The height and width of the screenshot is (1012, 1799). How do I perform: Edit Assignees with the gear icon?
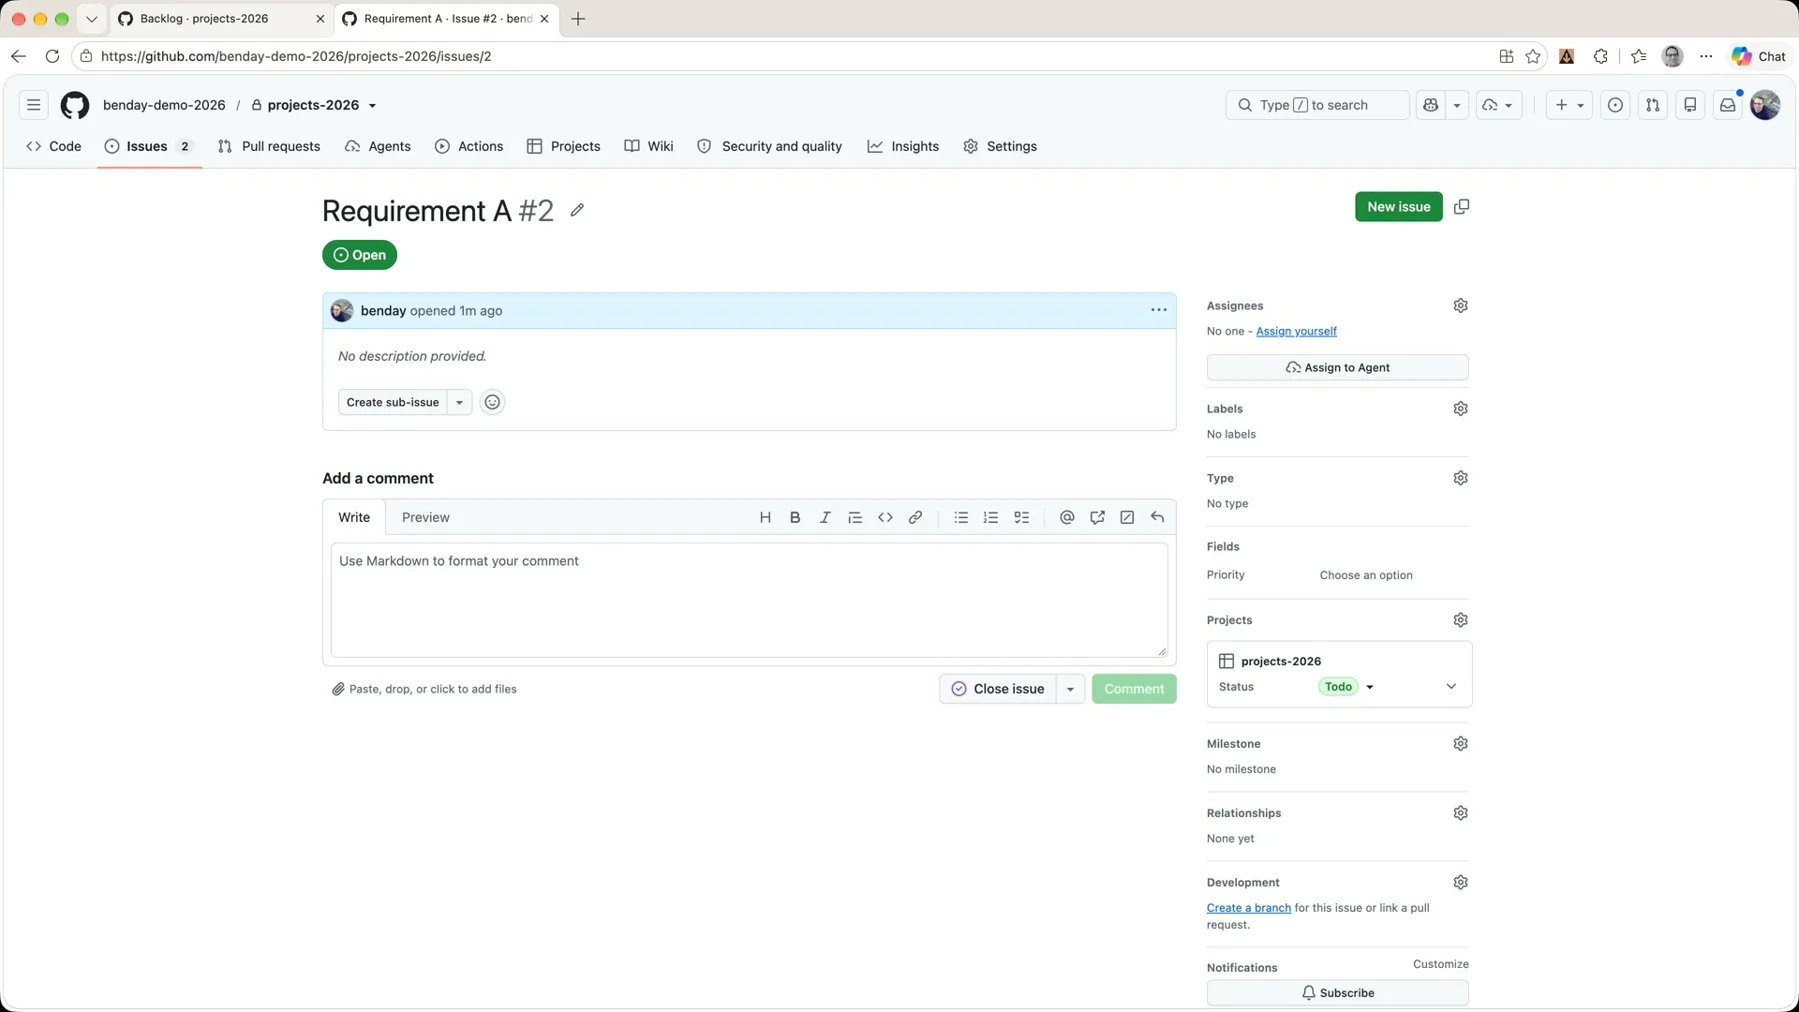point(1460,306)
